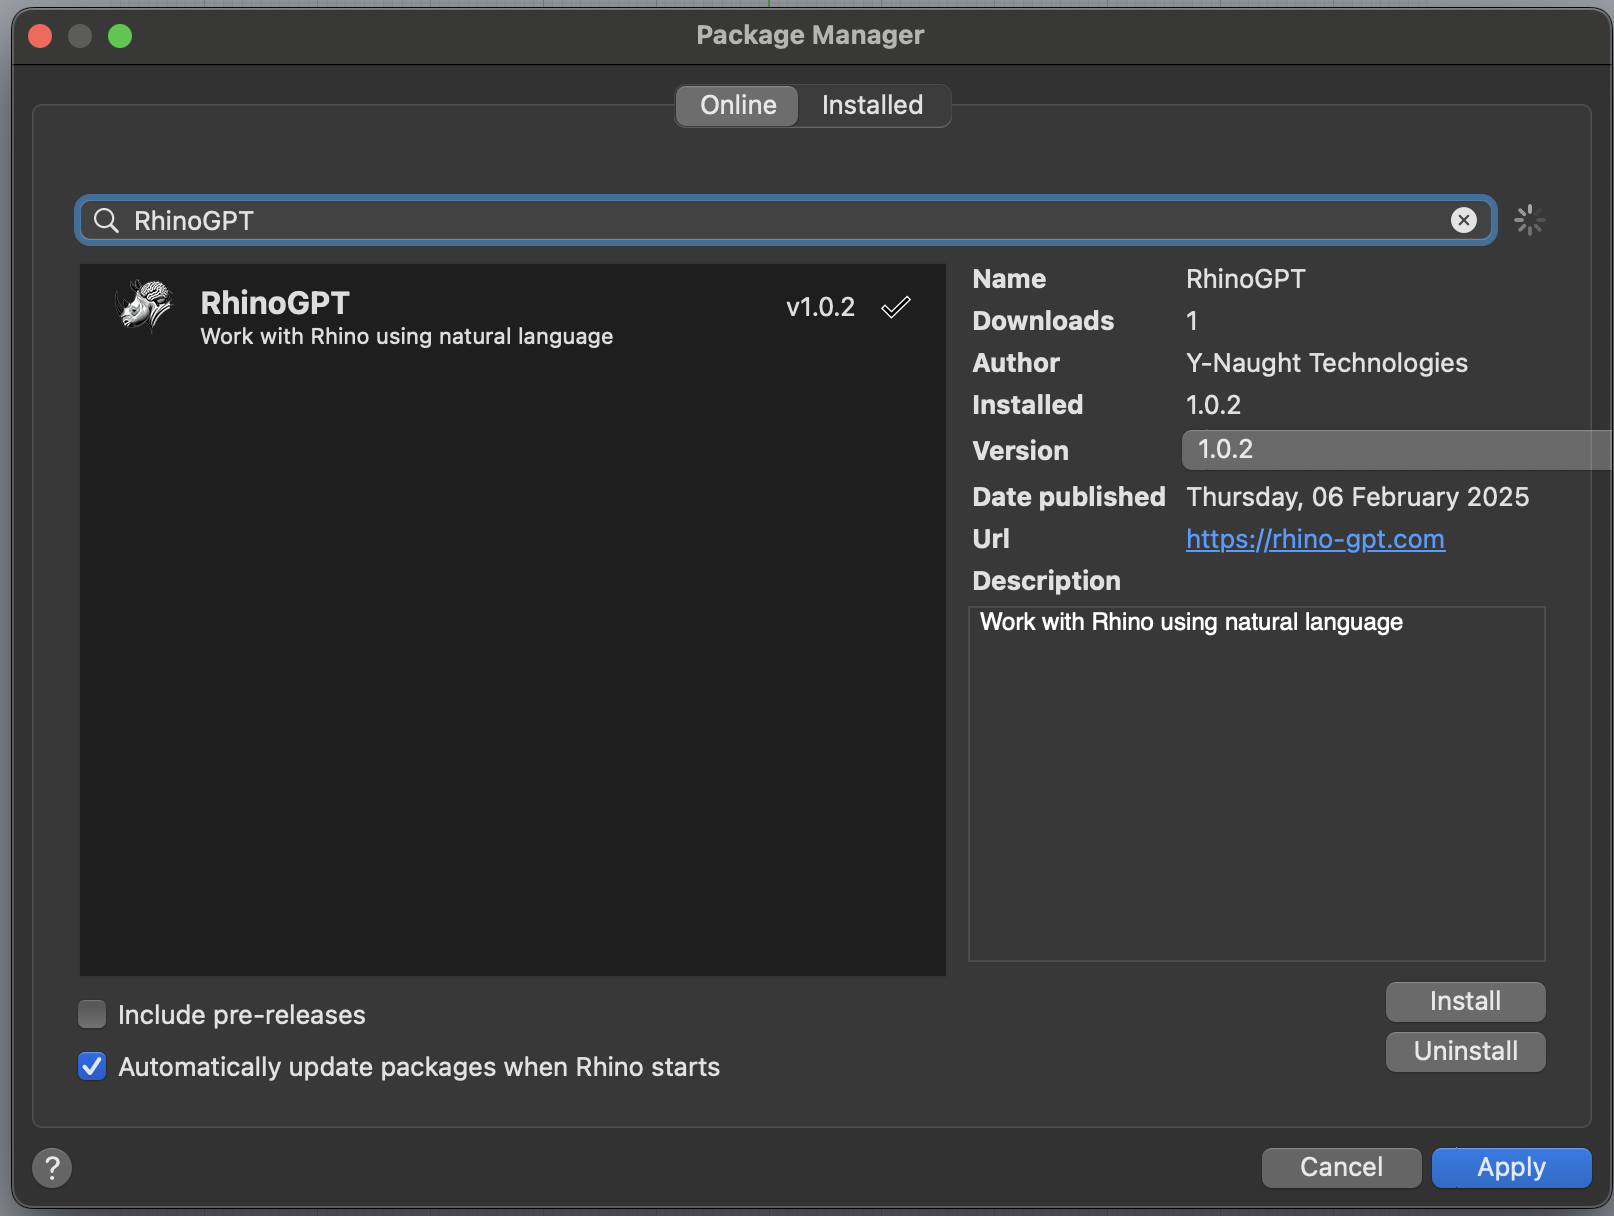Click Apply to confirm changes
The width and height of the screenshot is (1614, 1216).
click(1511, 1167)
